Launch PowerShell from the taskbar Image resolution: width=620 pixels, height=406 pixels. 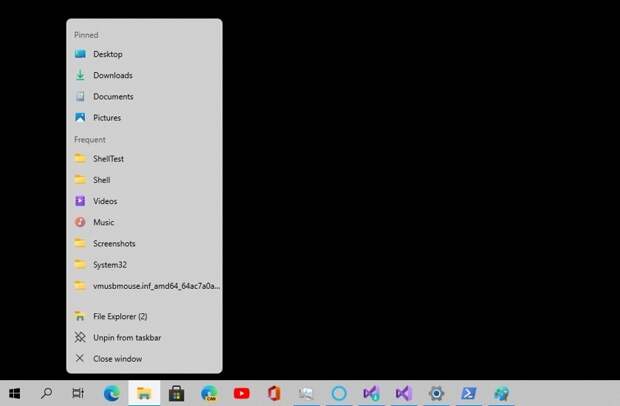coord(469,393)
